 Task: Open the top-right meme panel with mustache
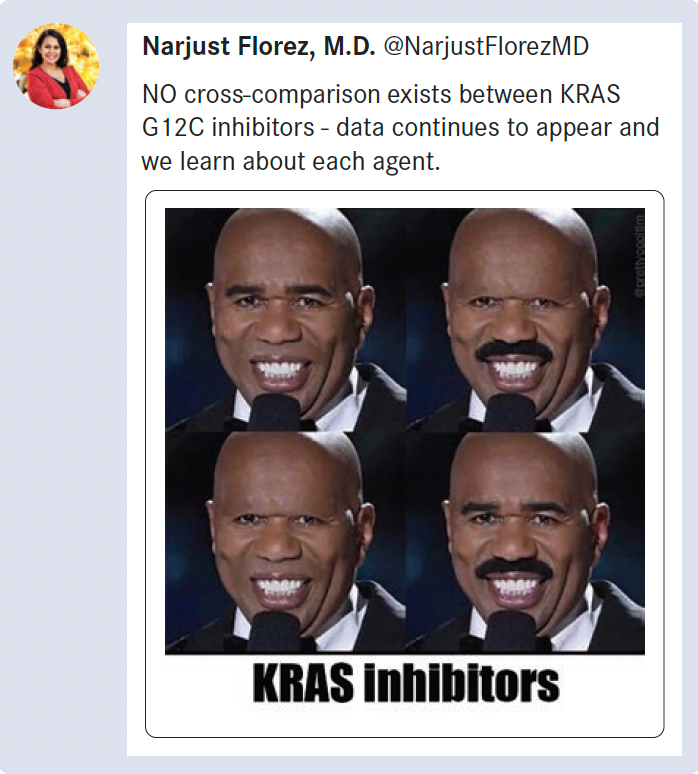[x=525, y=319]
